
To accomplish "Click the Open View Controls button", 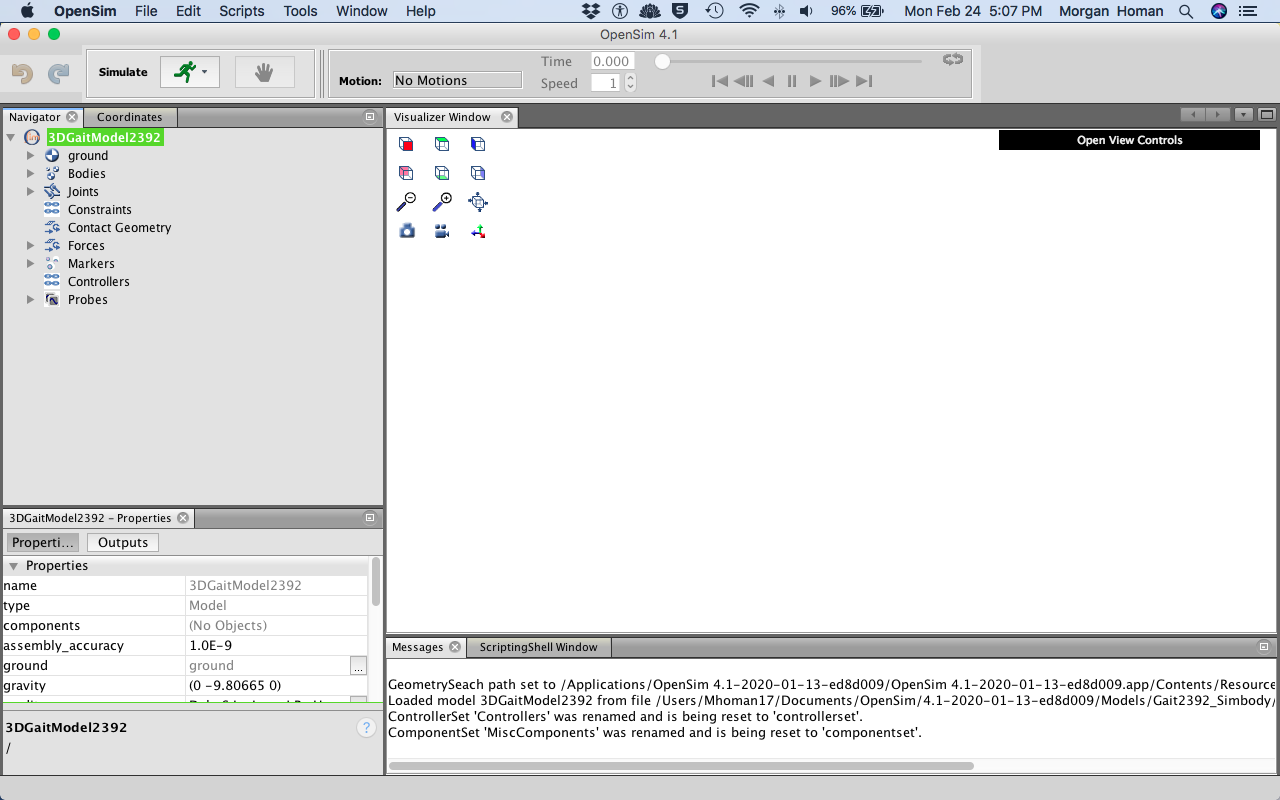I will 1129,140.
